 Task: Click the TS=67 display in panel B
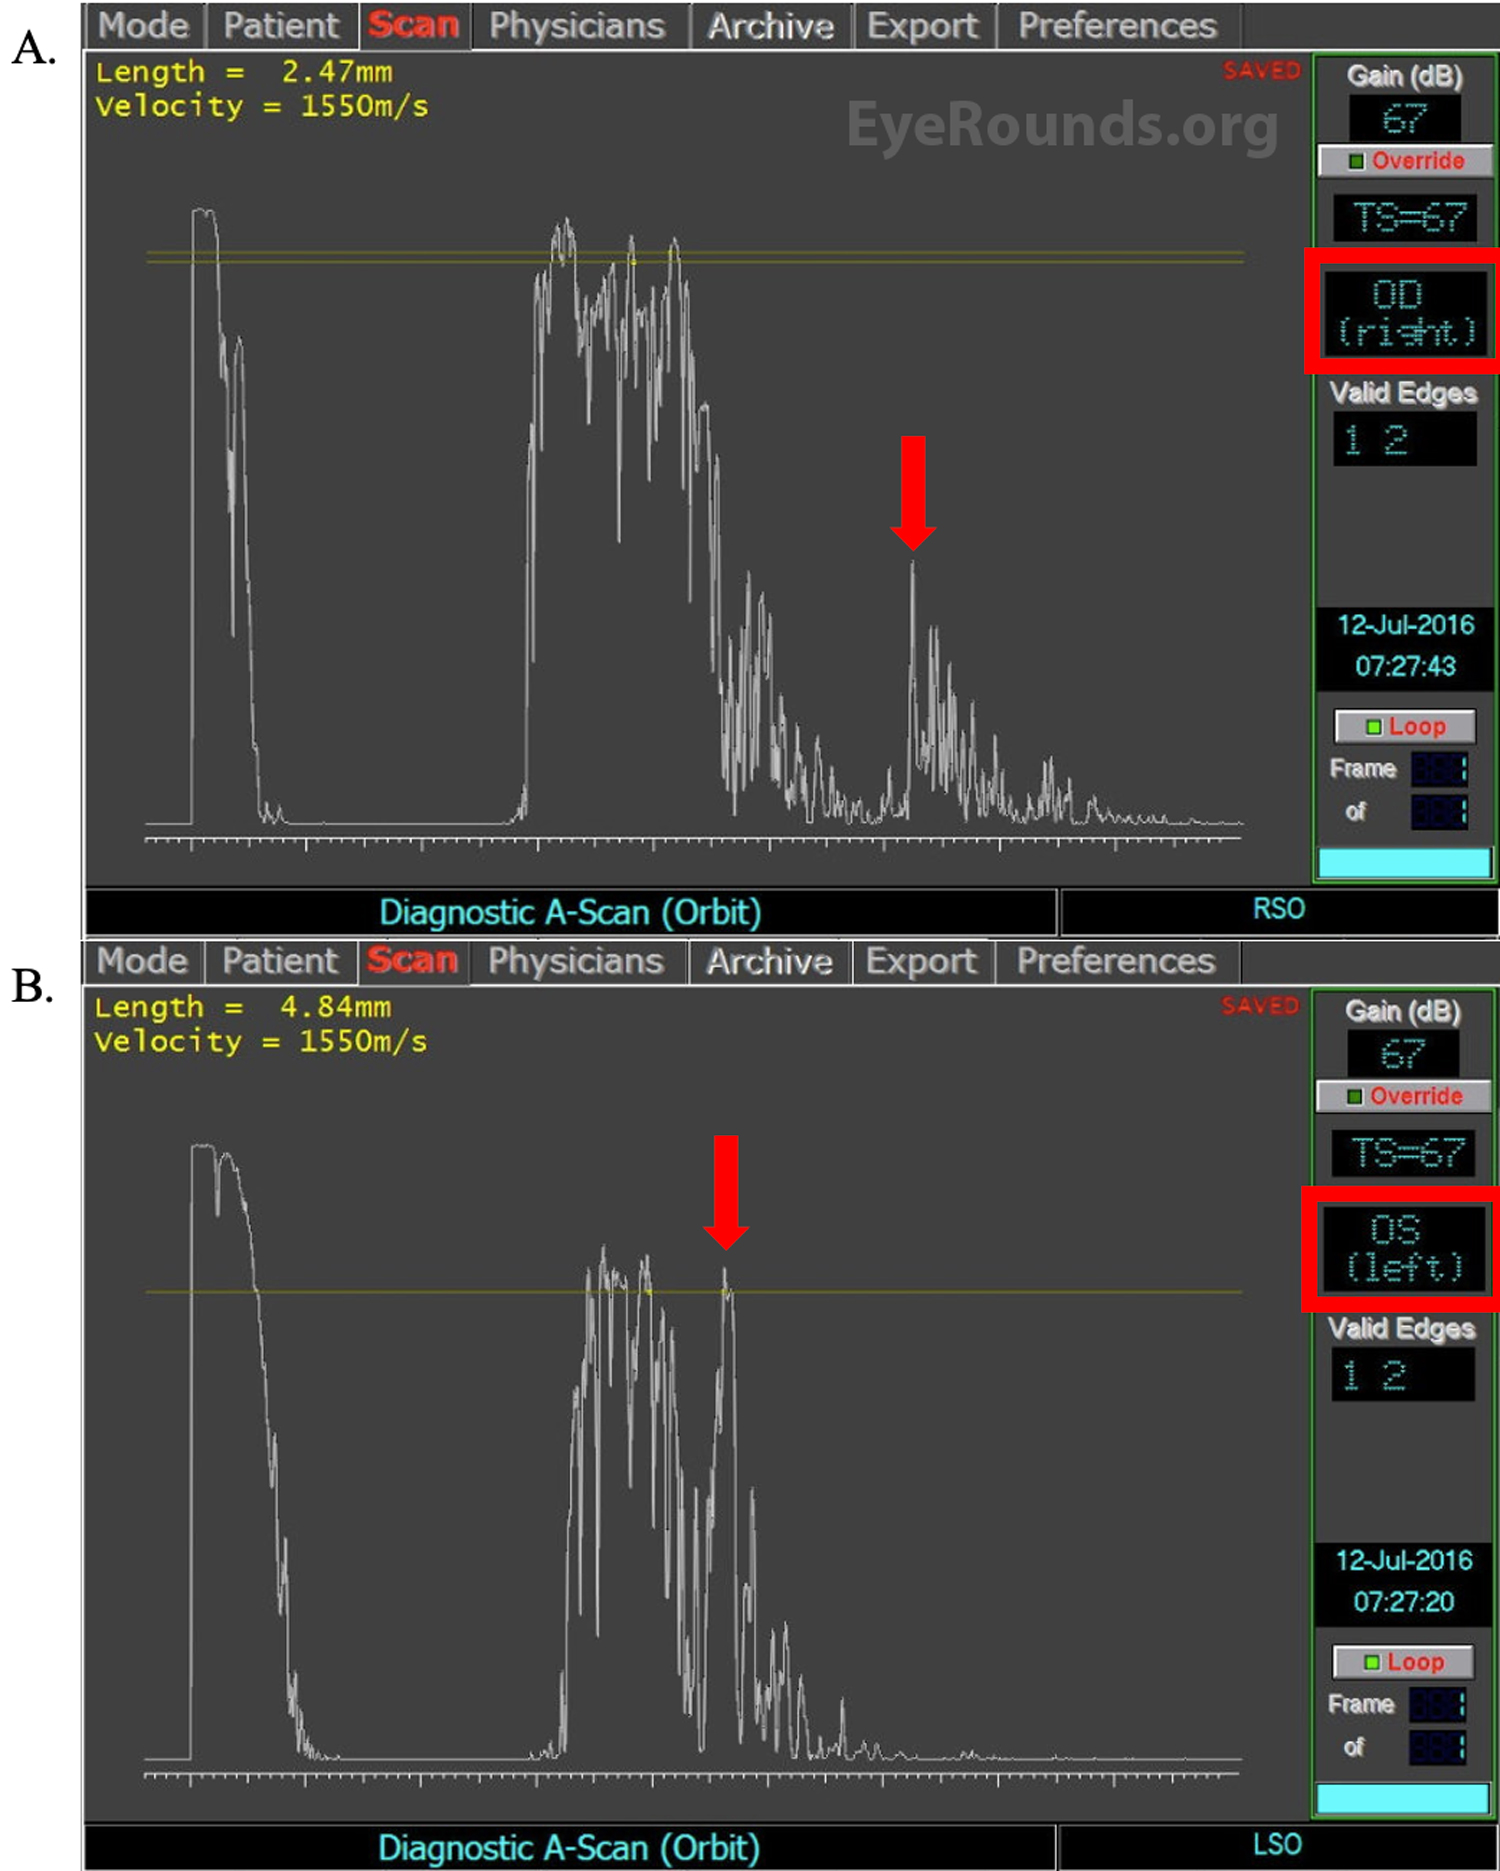[x=1403, y=1153]
